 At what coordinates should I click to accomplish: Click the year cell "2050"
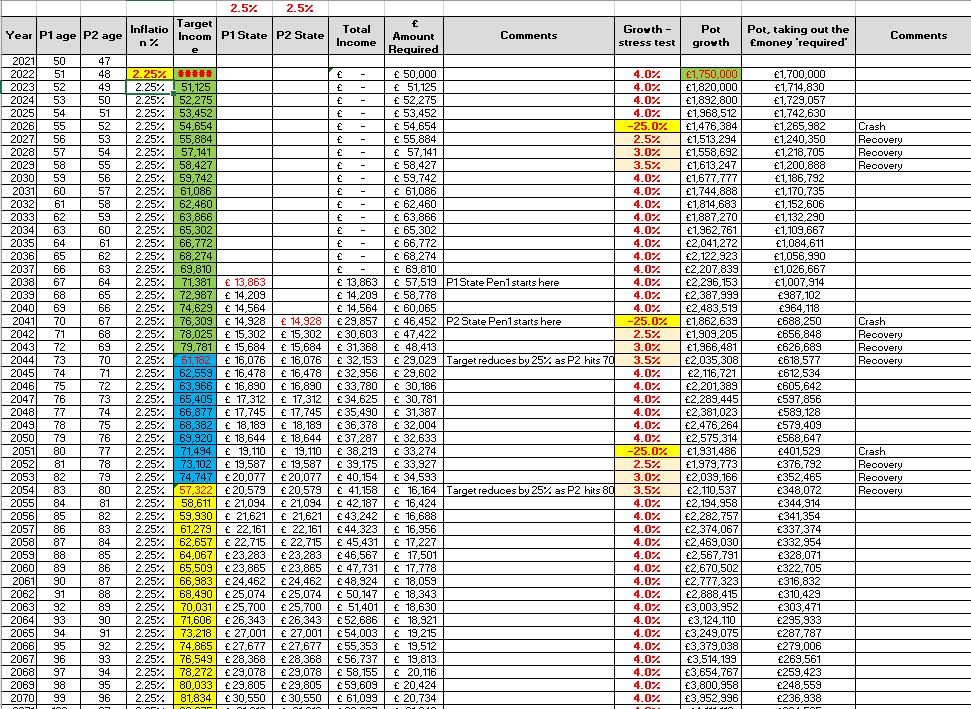[x=19, y=438]
